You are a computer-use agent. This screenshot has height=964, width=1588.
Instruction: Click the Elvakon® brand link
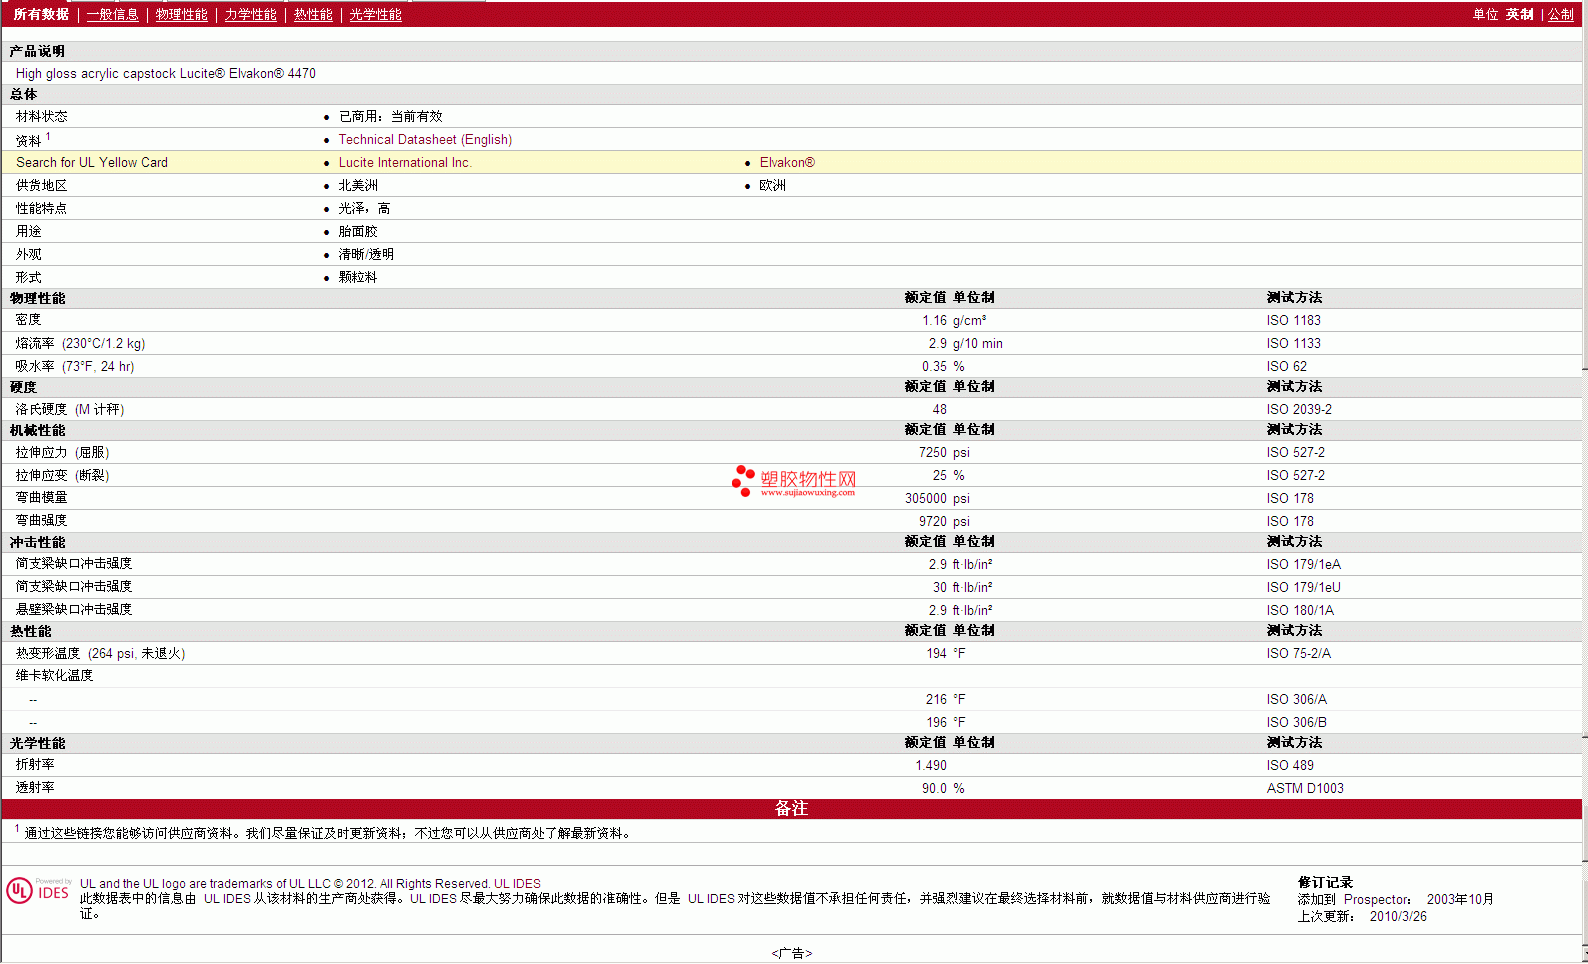(787, 163)
